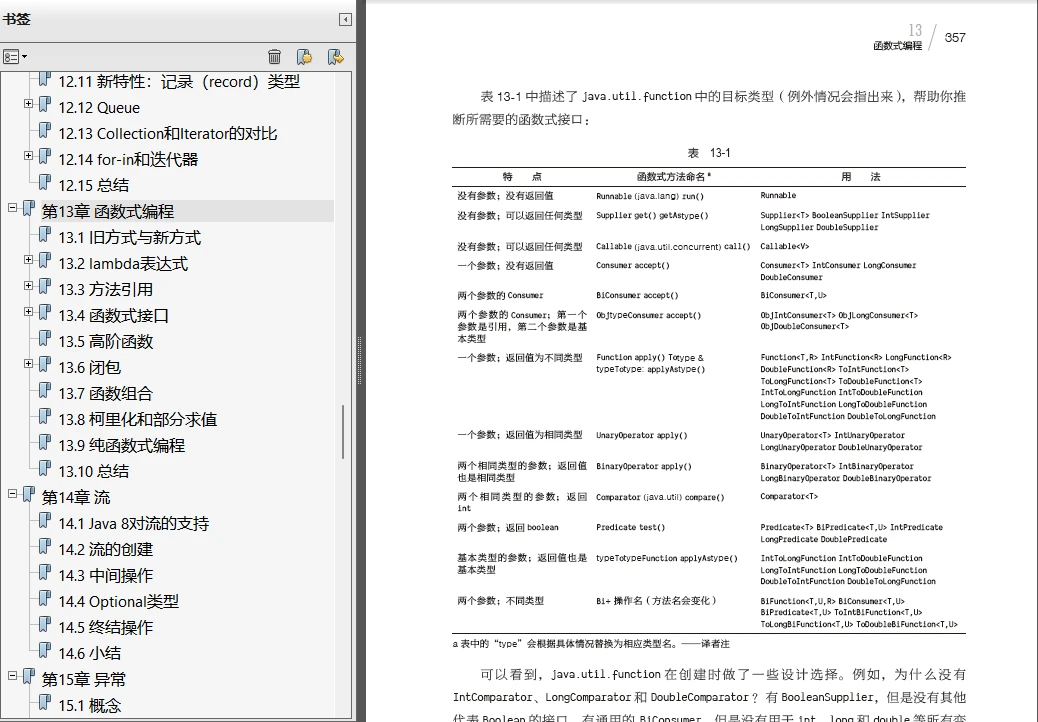This screenshot has height=722, width=1038.
Task: Click the bookmark ribbon icon beside 13.10 总结
Action: [44, 467]
